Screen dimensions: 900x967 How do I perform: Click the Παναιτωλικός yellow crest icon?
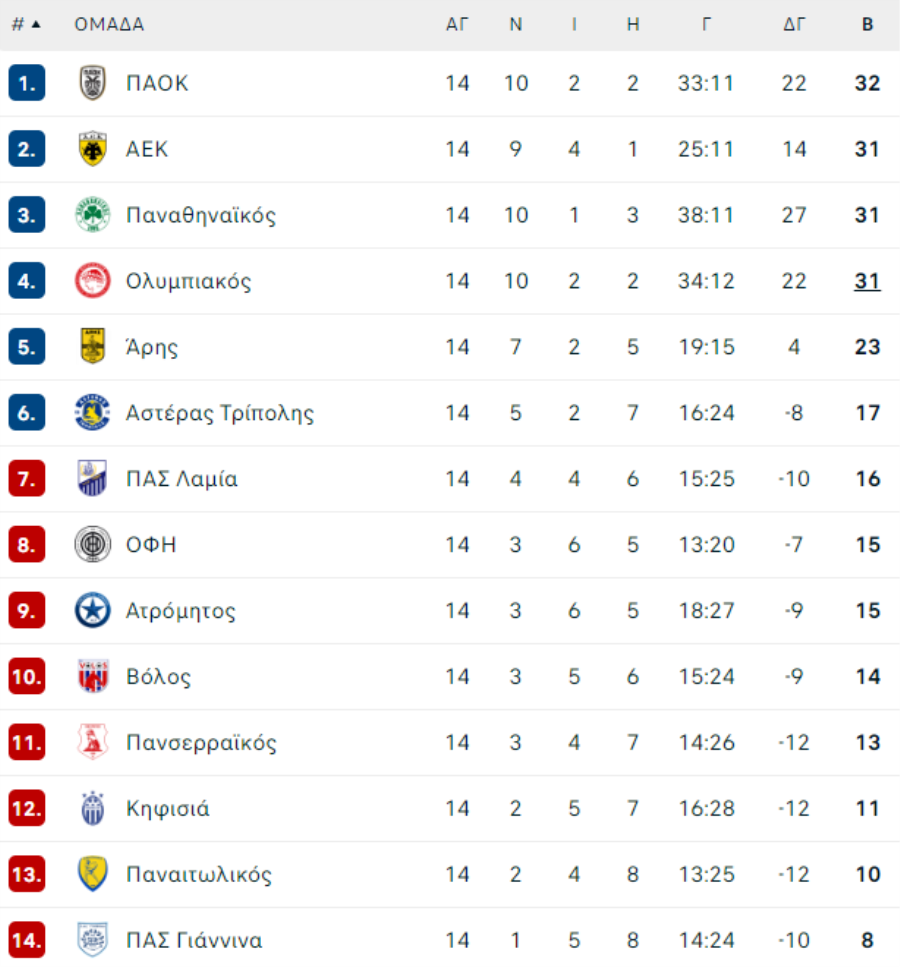click(93, 875)
